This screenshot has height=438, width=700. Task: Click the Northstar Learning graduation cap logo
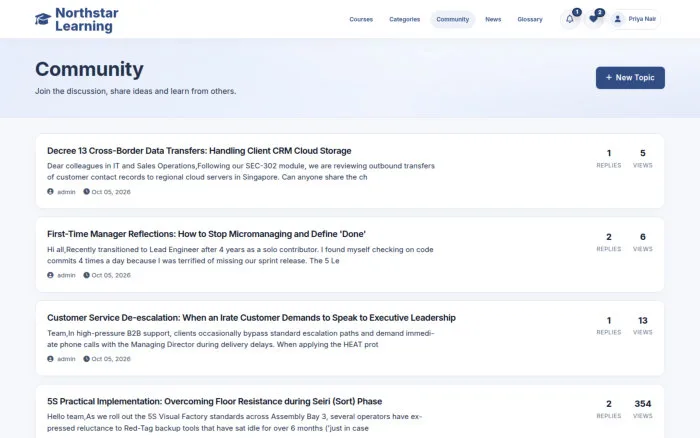pyautogui.click(x=43, y=19)
